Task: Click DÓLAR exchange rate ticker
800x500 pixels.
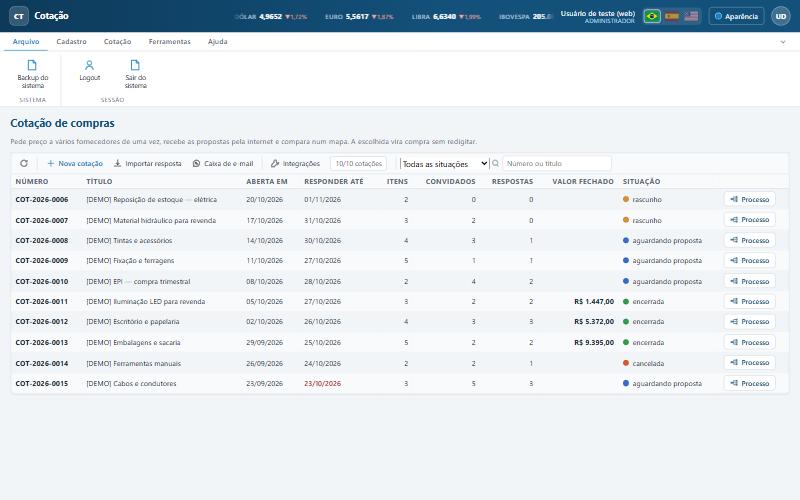Action: point(271,16)
